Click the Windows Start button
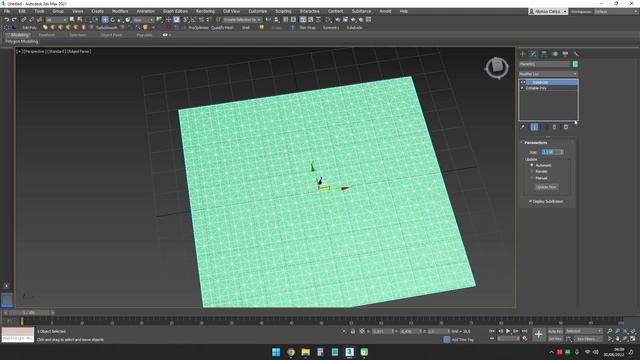 (x=276, y=352)
